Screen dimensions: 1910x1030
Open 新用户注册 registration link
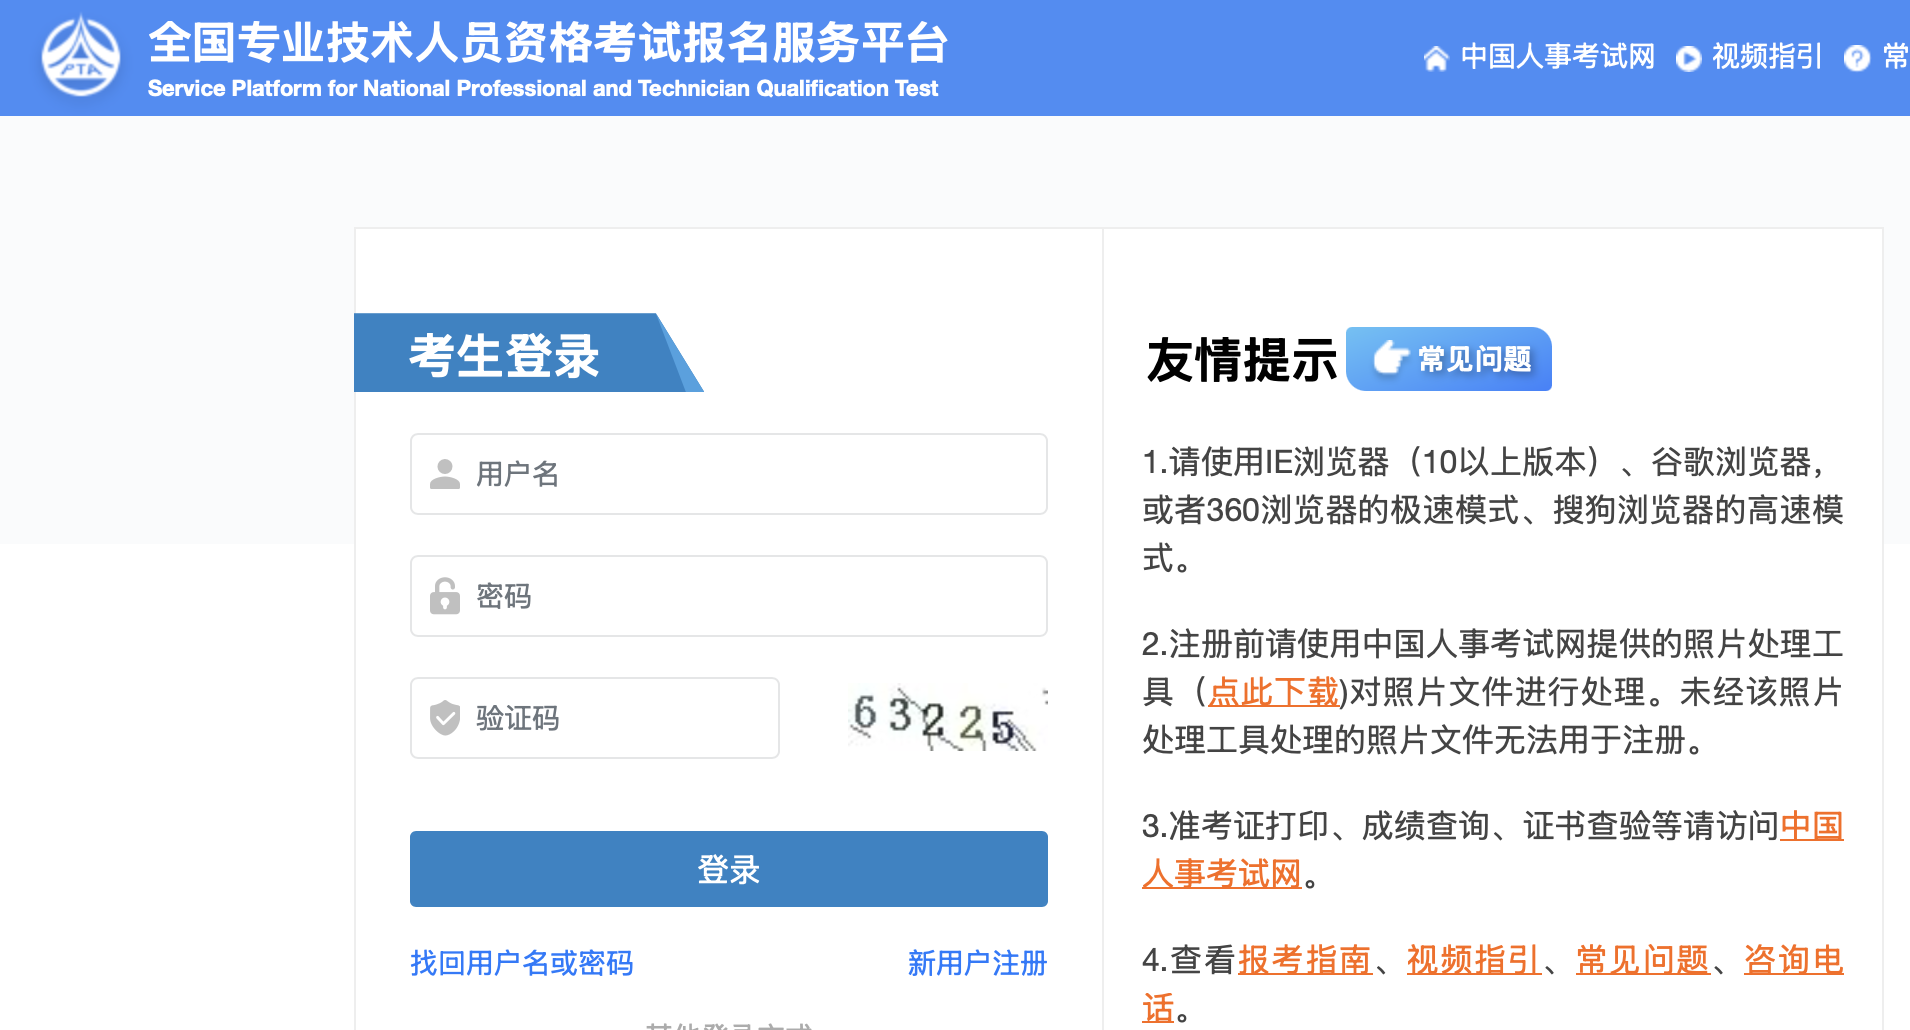[x=977, y=963]
